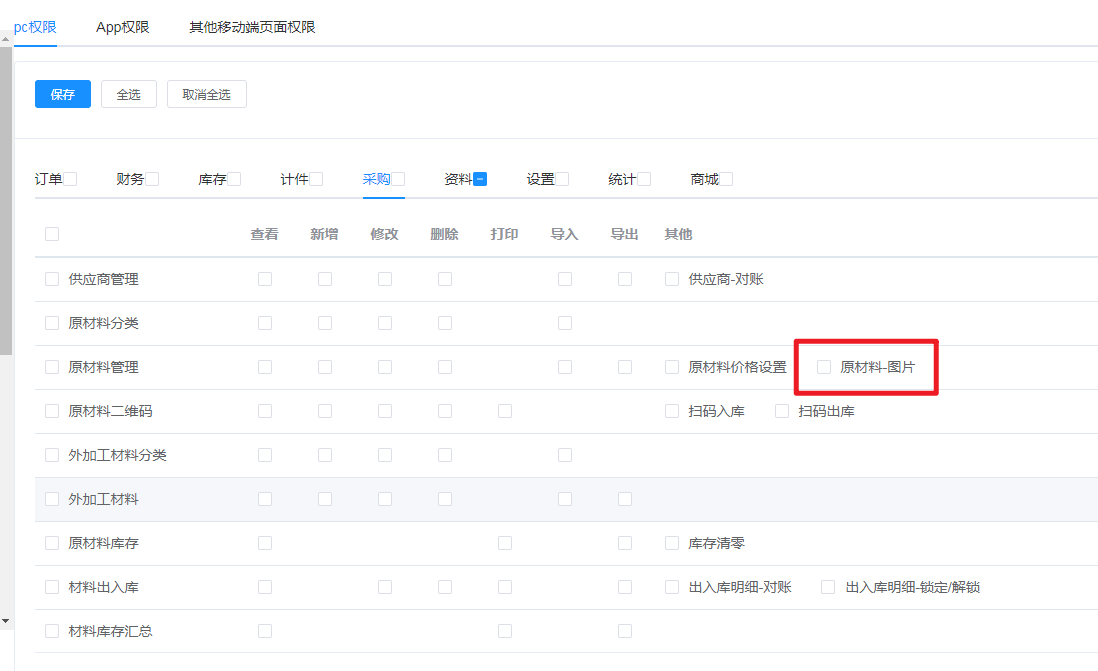Switch to the 统计 module tab
Viewport: 1098px width, 671px height.
tap(621, 179)
